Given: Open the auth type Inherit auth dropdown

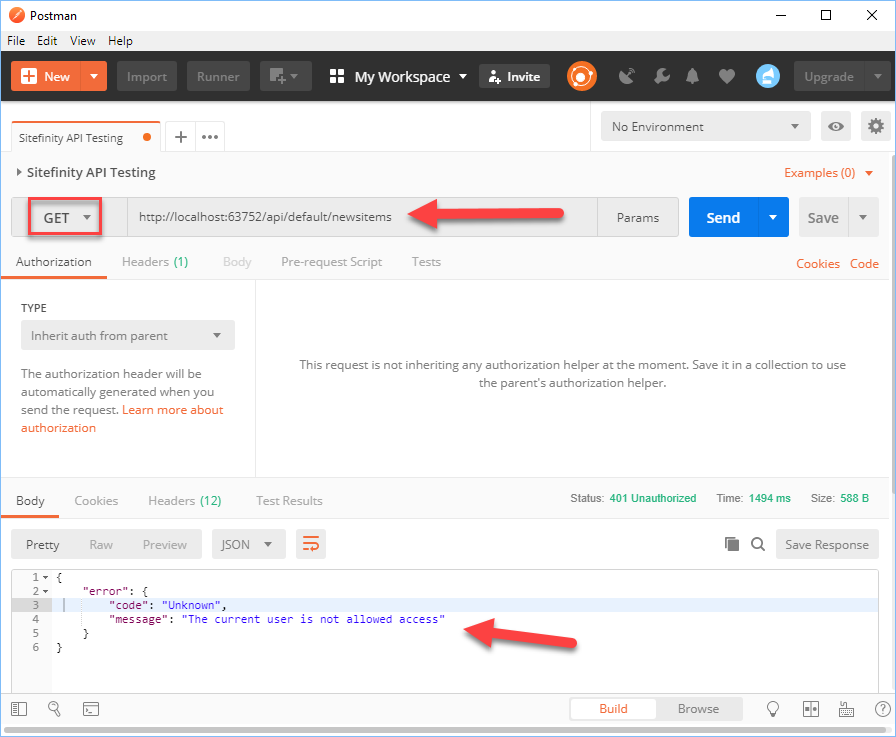Looking at the screenshot, I should tap(128, 335).
